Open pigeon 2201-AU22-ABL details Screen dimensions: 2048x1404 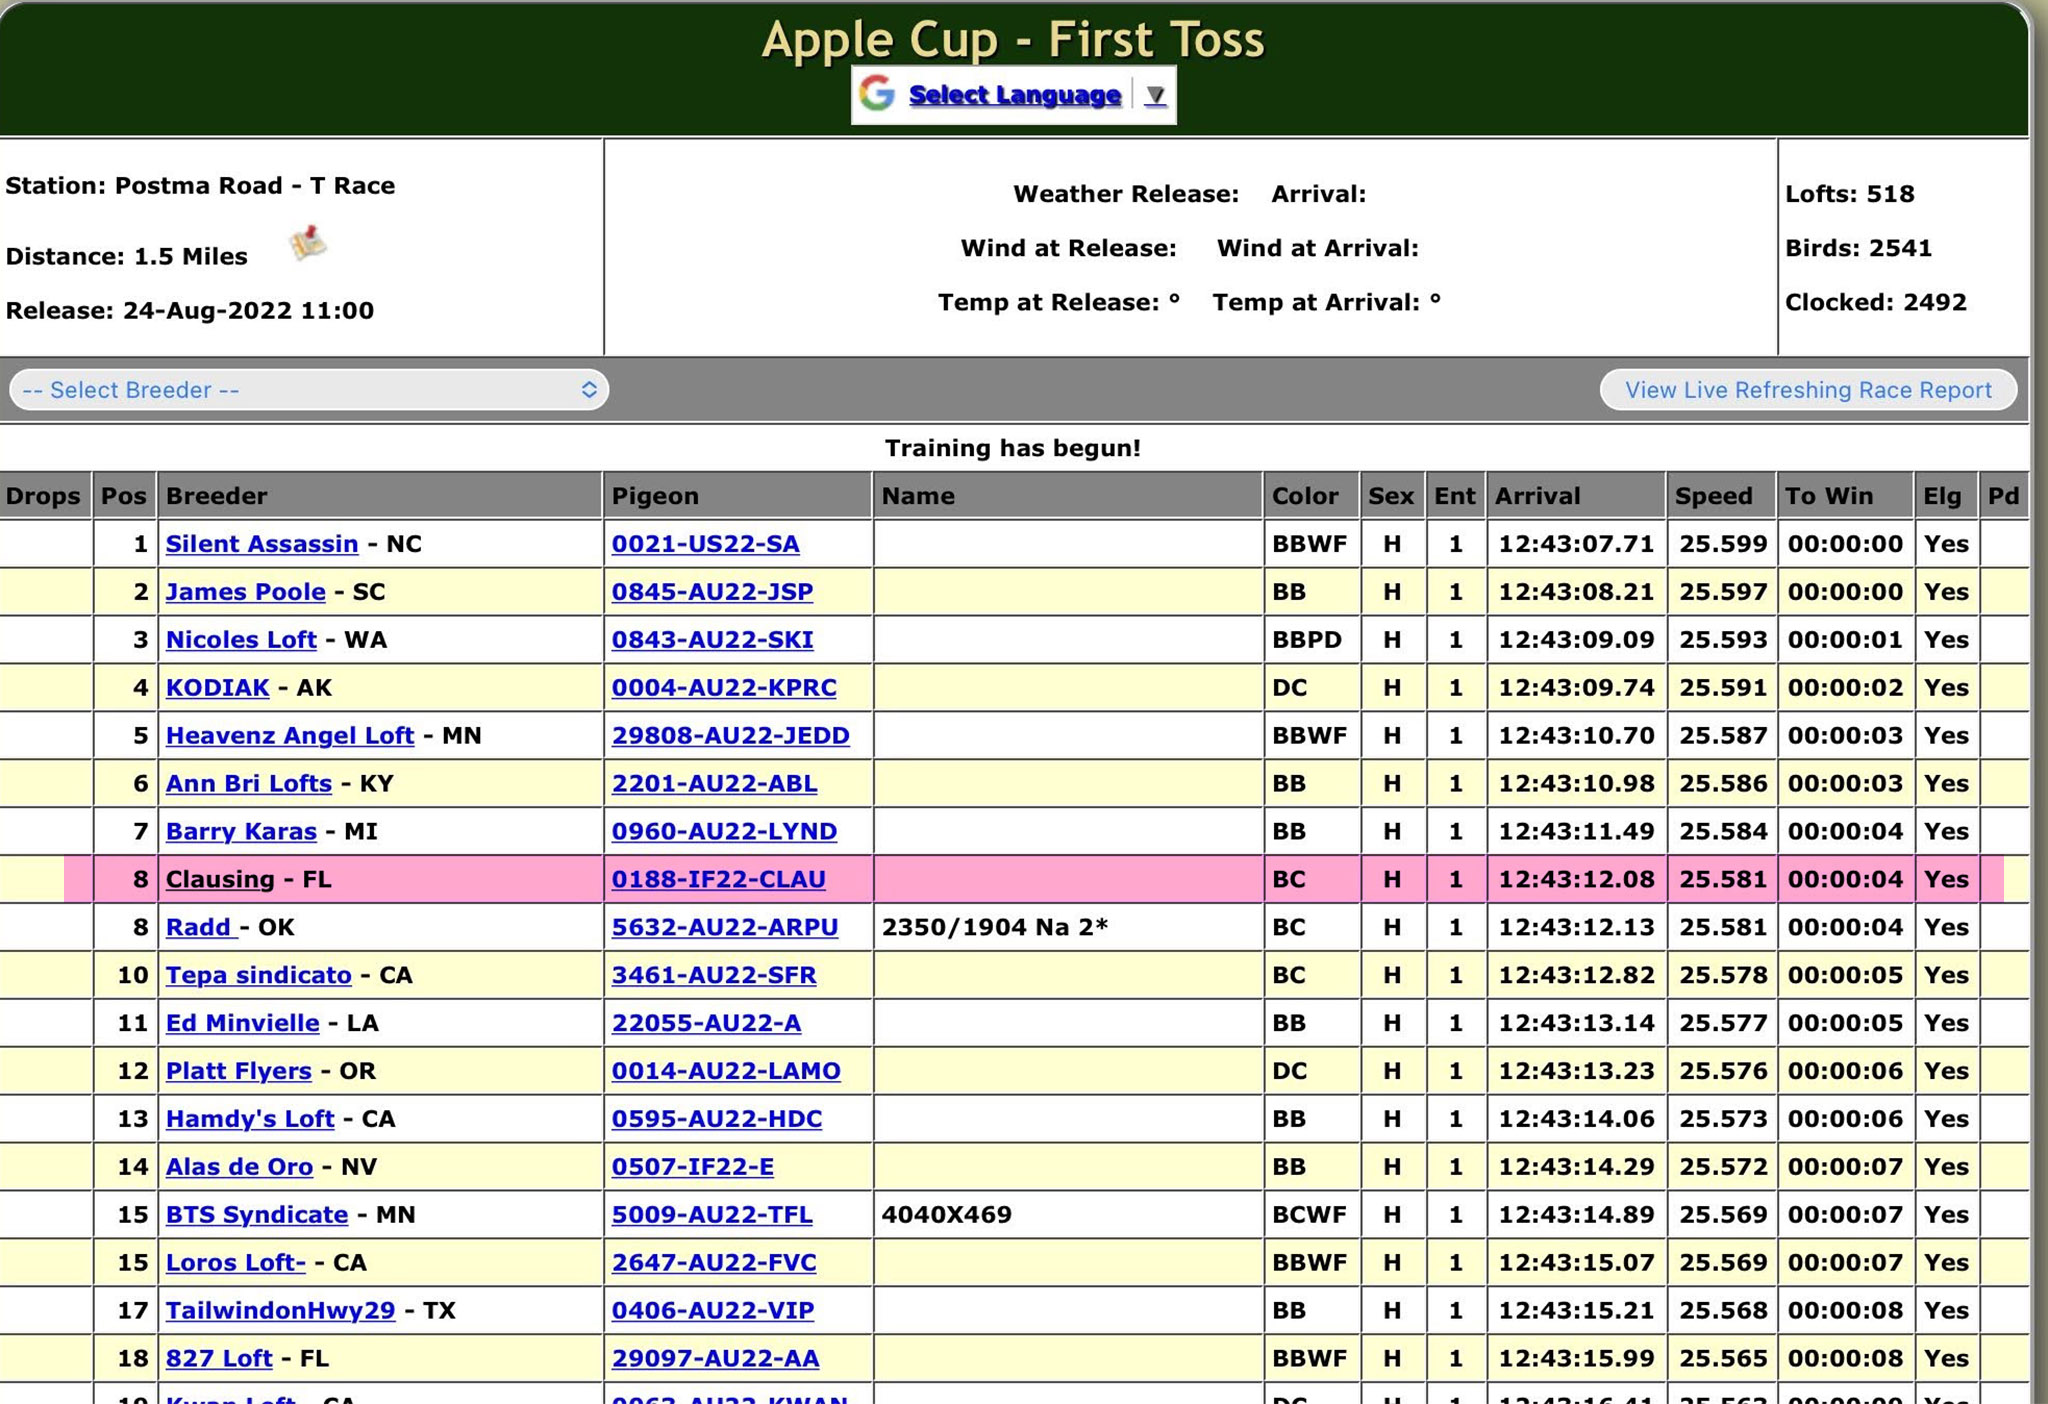coord(715,784)
